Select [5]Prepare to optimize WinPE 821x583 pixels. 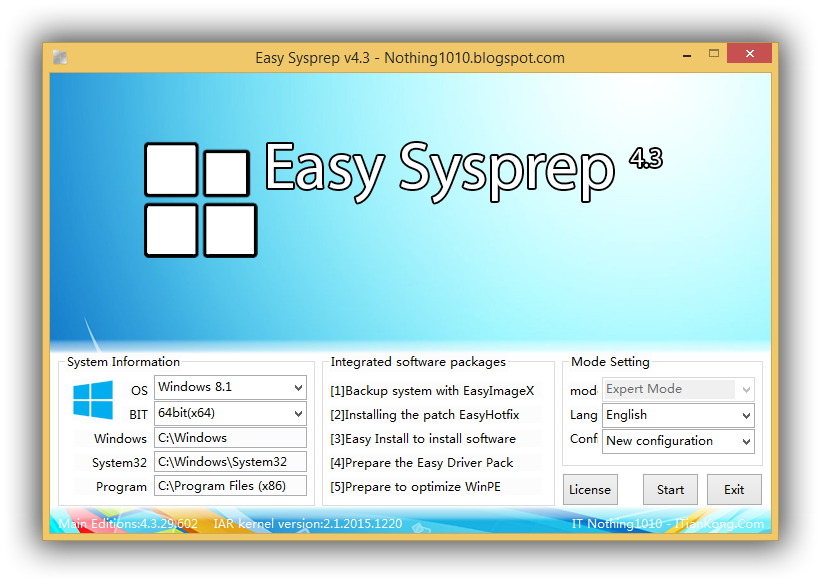tap(415, 487)
